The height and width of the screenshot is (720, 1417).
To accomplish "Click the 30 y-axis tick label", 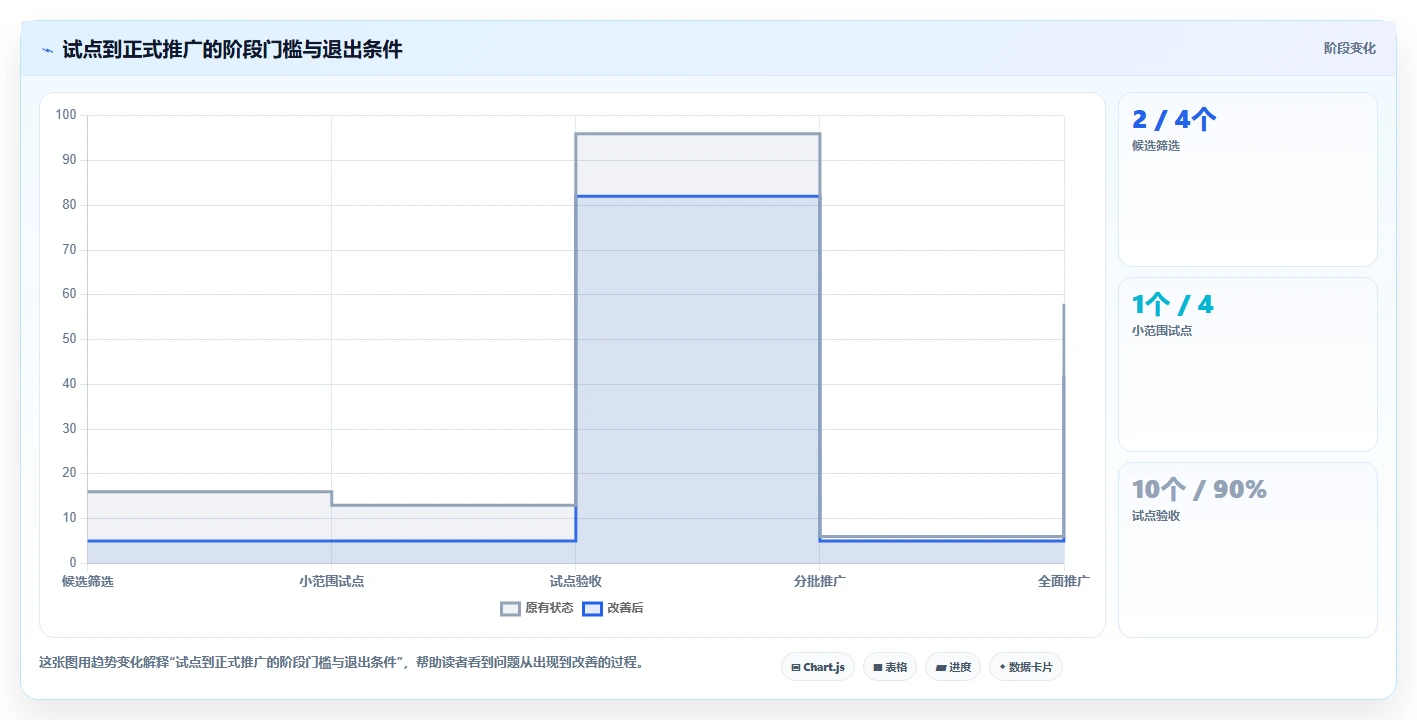I will [x=70, y=429].
